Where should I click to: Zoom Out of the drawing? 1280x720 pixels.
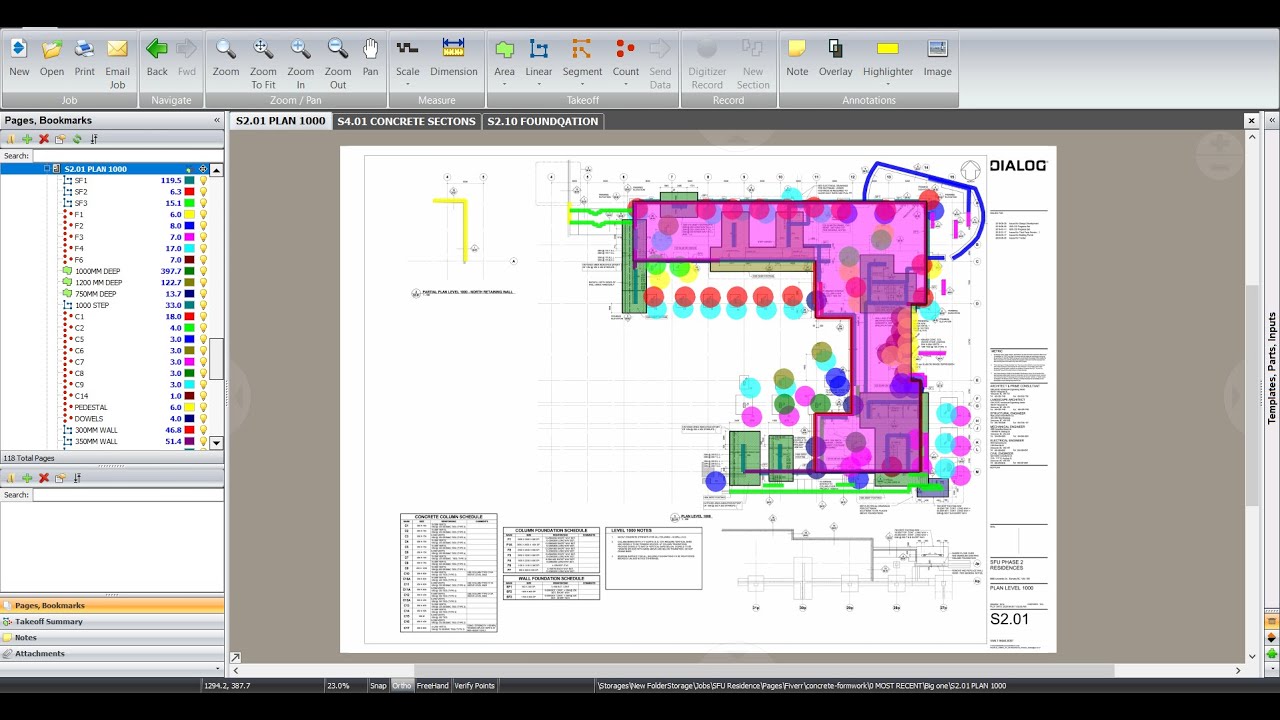pyautogui.click(x=338, y=64)
